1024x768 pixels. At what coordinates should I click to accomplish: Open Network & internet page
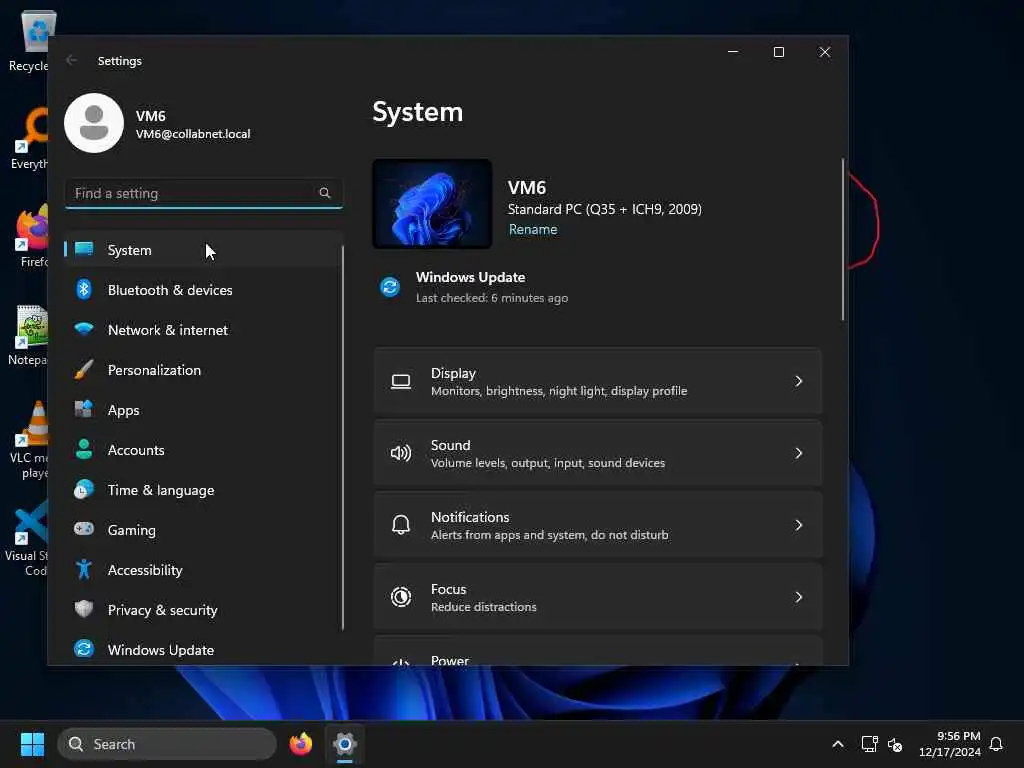(203, 330)
